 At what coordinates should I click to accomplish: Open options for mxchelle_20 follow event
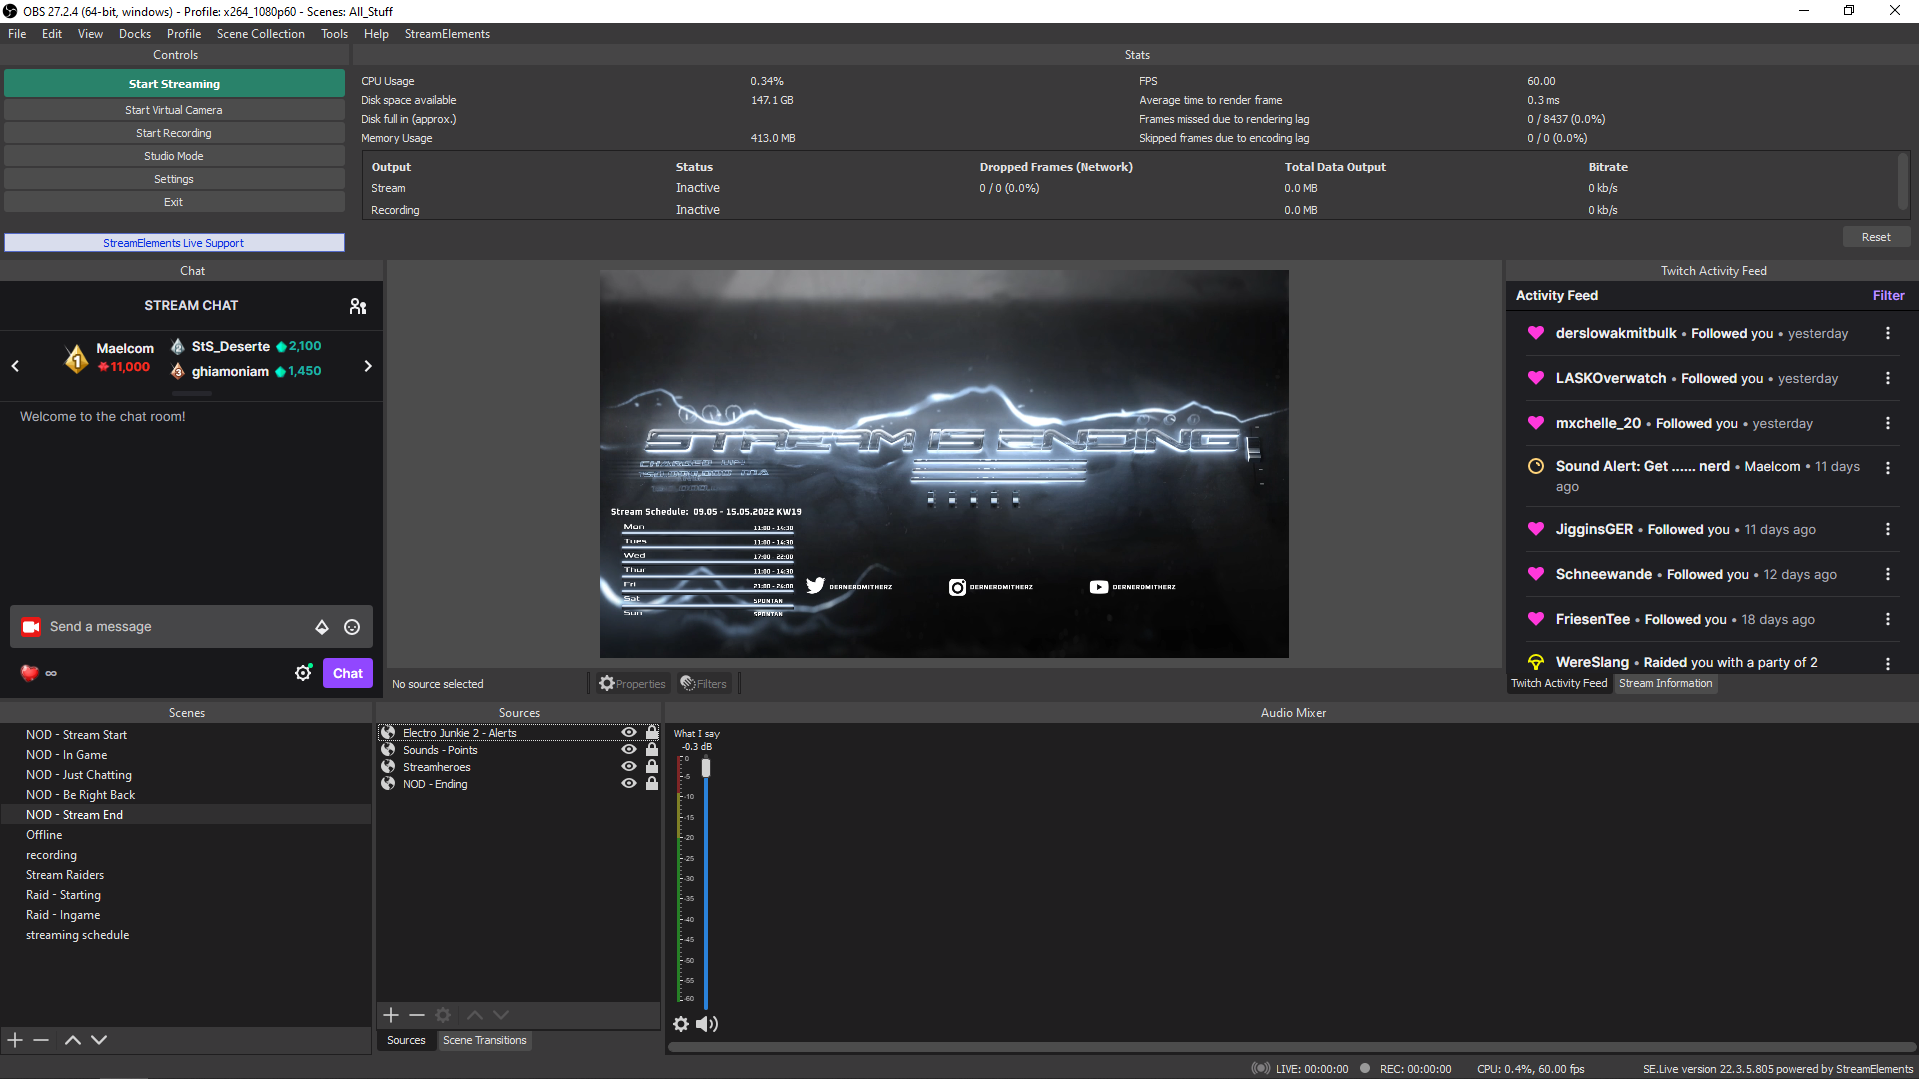[1888, 424]
